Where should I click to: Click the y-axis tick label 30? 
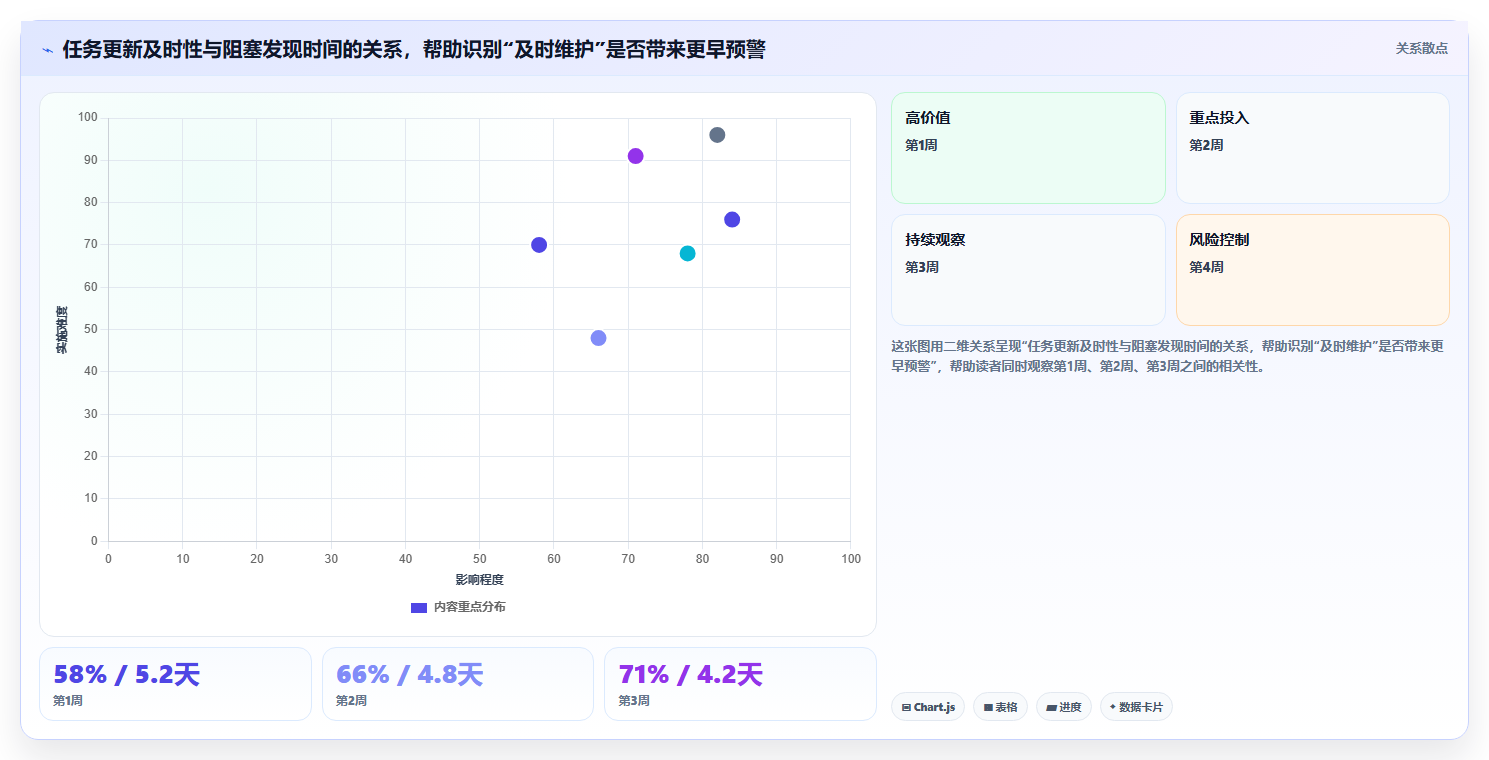[91, 414]
